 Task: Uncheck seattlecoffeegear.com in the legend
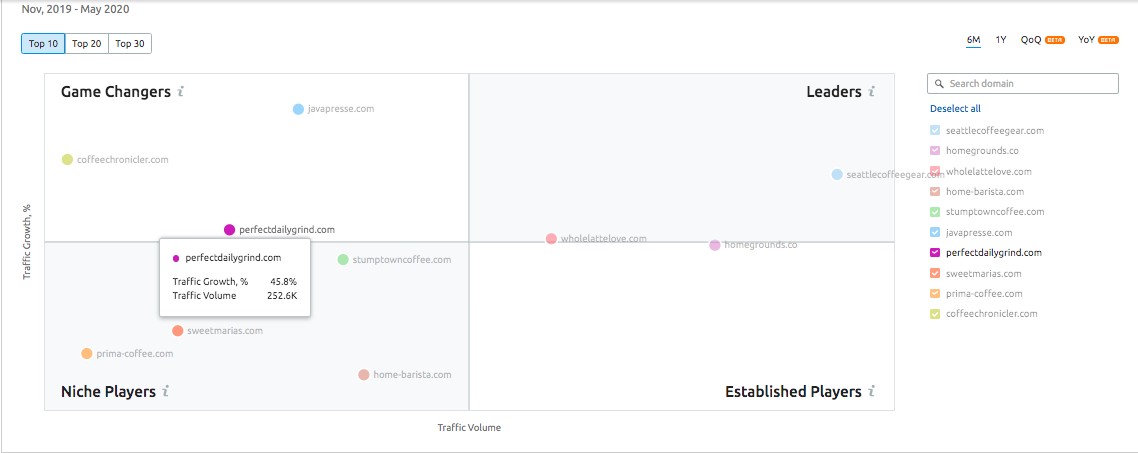click(935, 131)
